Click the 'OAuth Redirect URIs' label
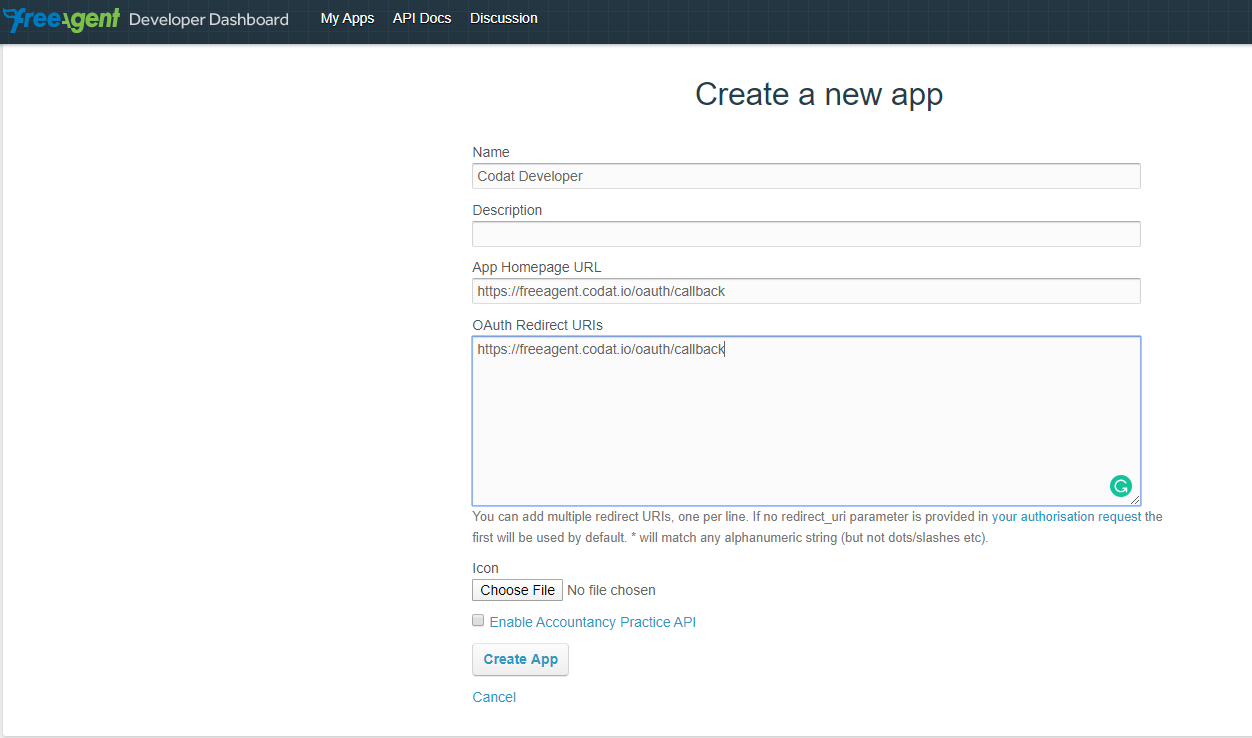The width and height of the screenshot is (1252, 738). pyautogui.click(x=537, y=325)
